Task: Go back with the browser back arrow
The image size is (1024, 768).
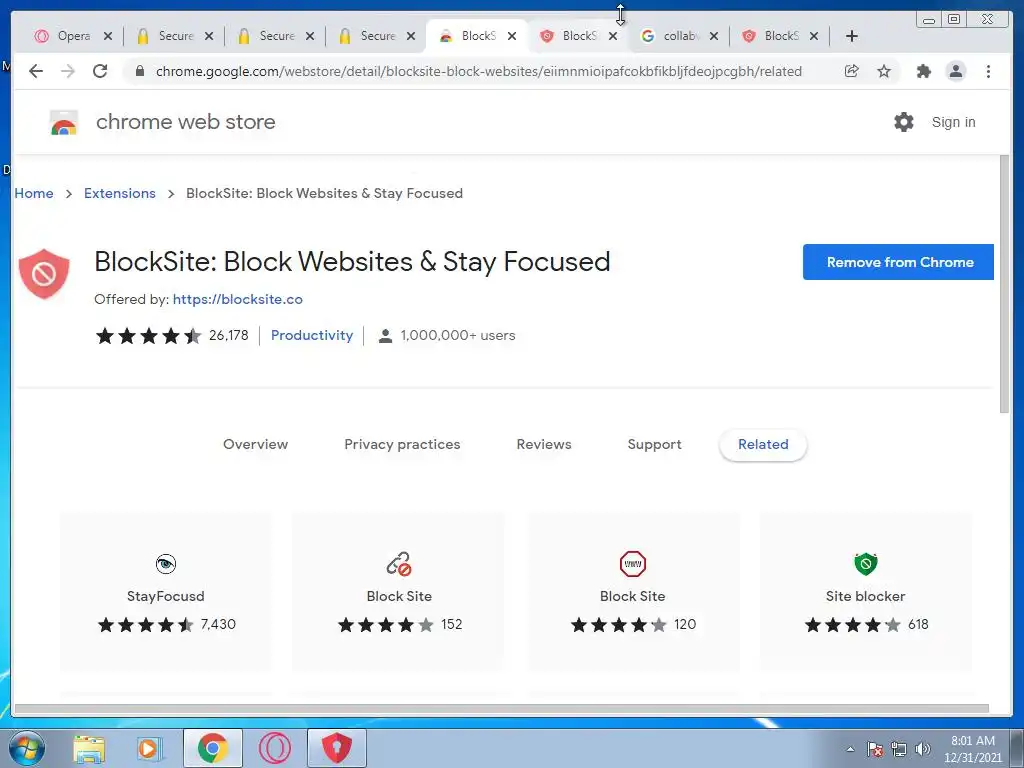Action: (36, 71)
